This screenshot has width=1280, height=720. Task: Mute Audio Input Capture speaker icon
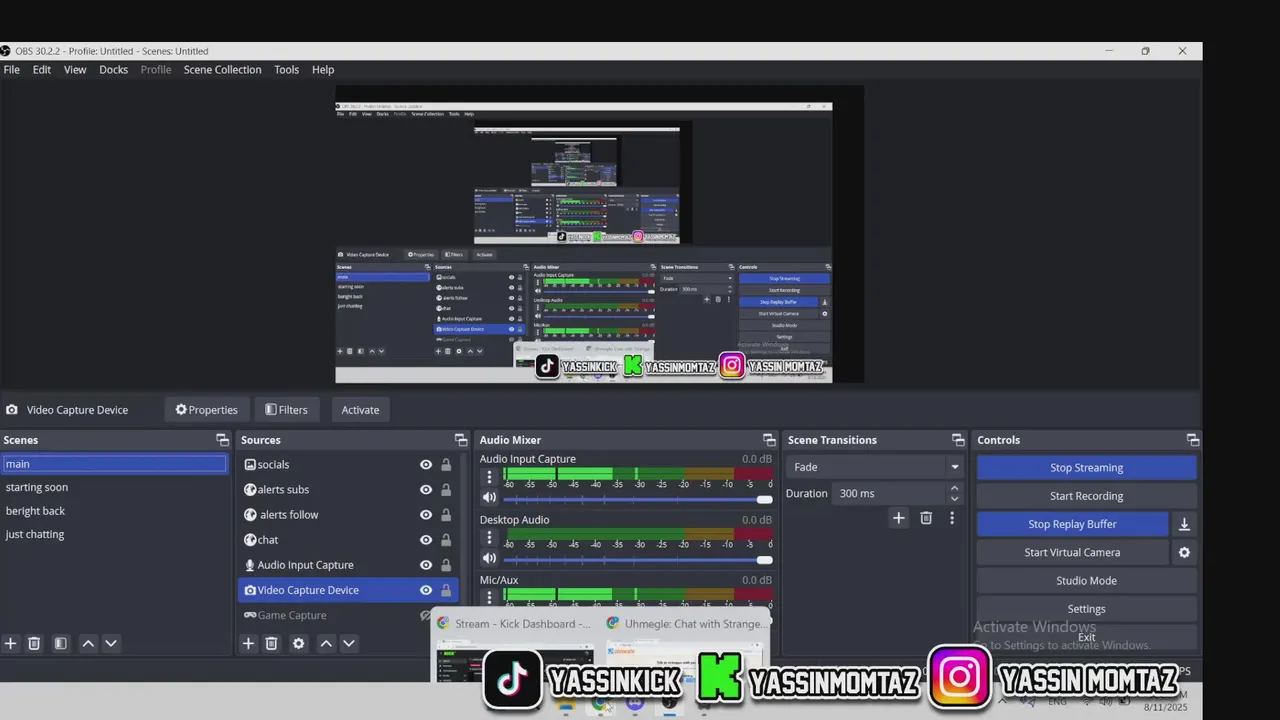489,498
